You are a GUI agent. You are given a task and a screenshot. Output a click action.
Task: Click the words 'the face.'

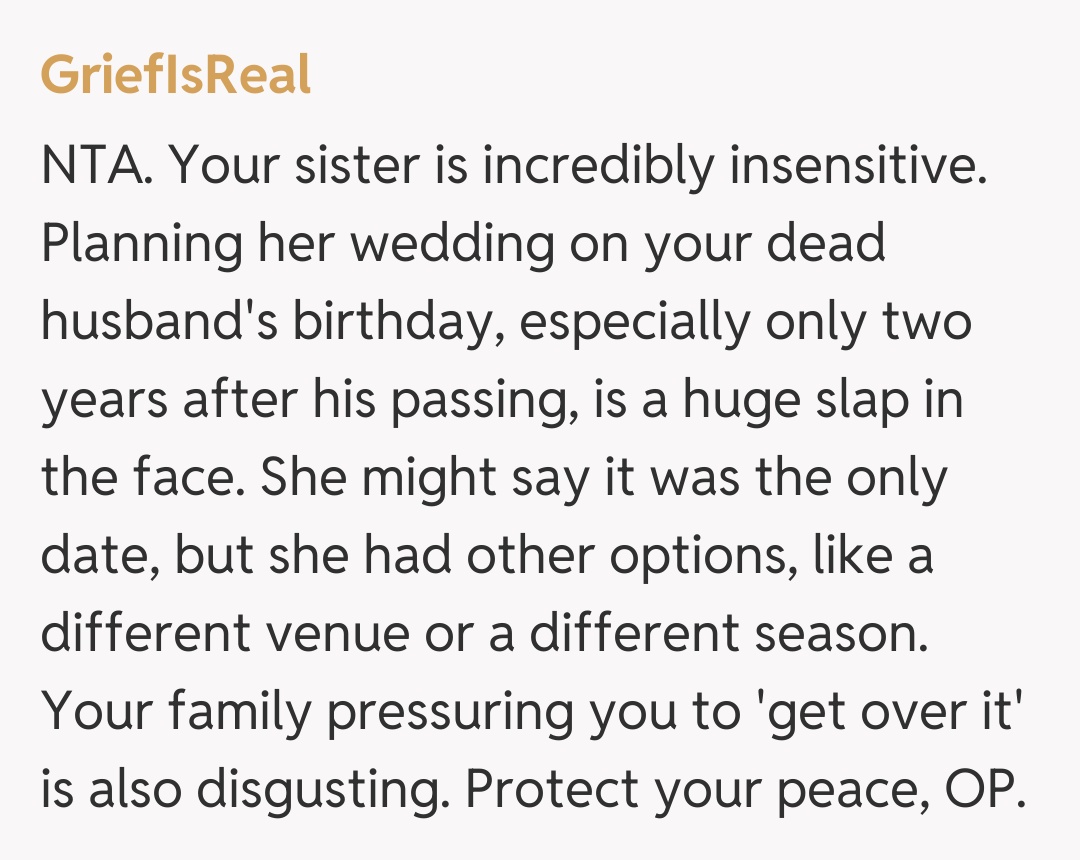pos(144,479)
